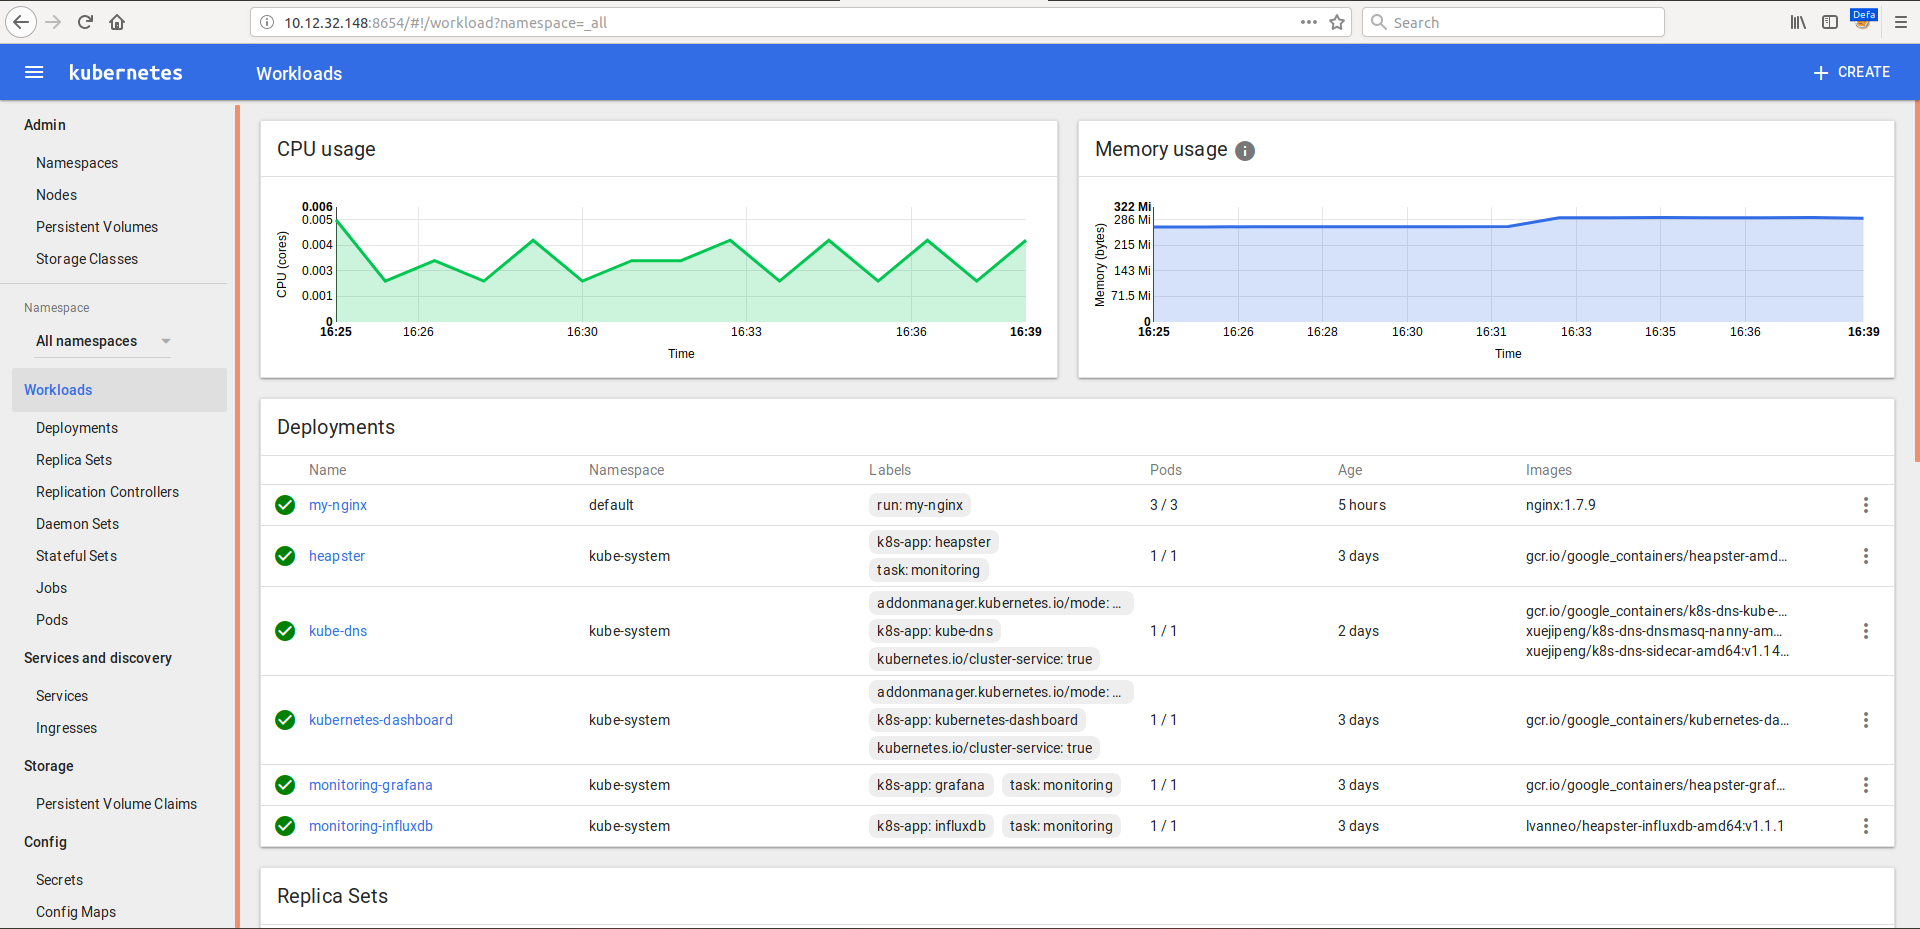Open the monitoring-influxdb deployment link
Image resolution: width=1920 pixels, height=929 pixels.
371,826
